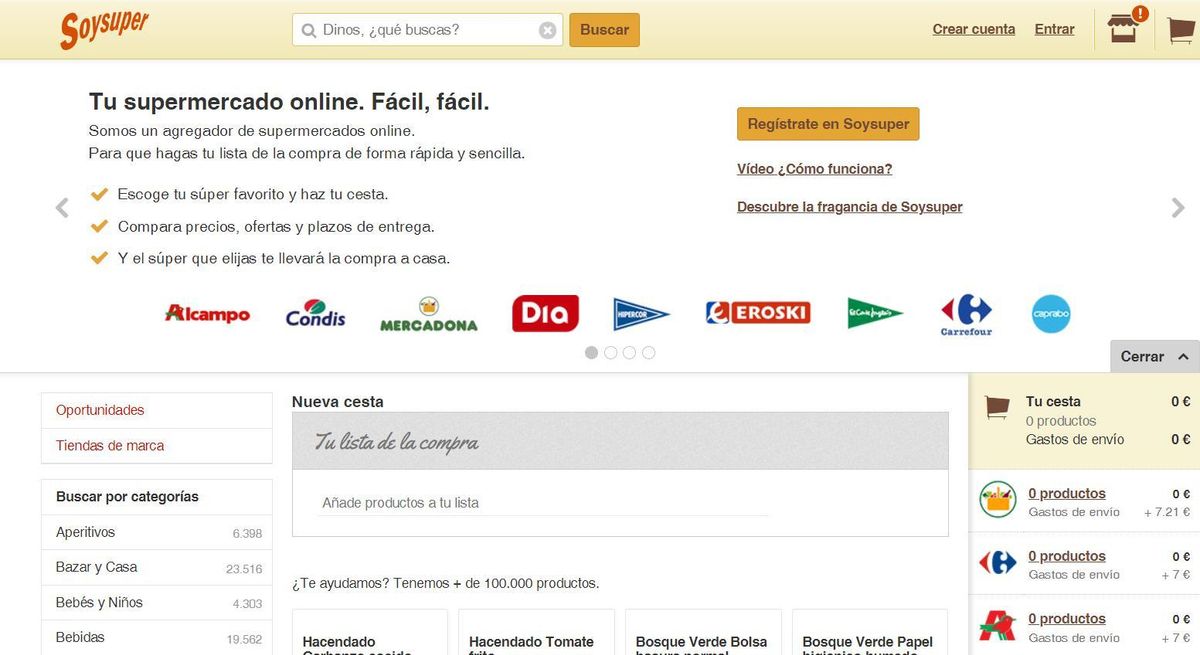Open the Bazar y Casa category
The image size is (1200, 655).
pos(157,568)
